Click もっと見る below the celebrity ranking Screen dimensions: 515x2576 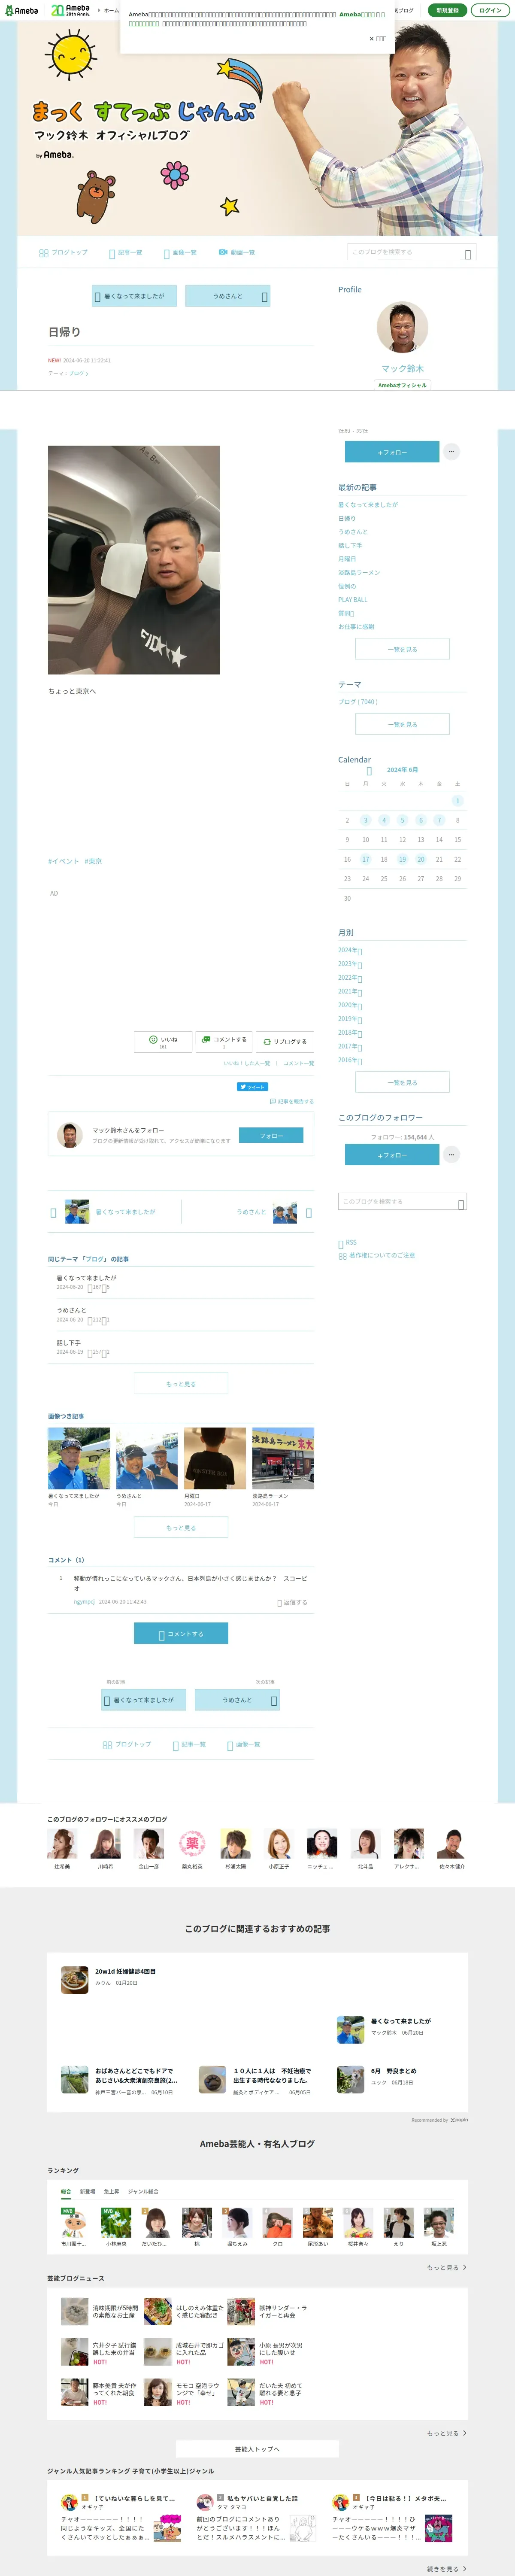[447, 2267]
